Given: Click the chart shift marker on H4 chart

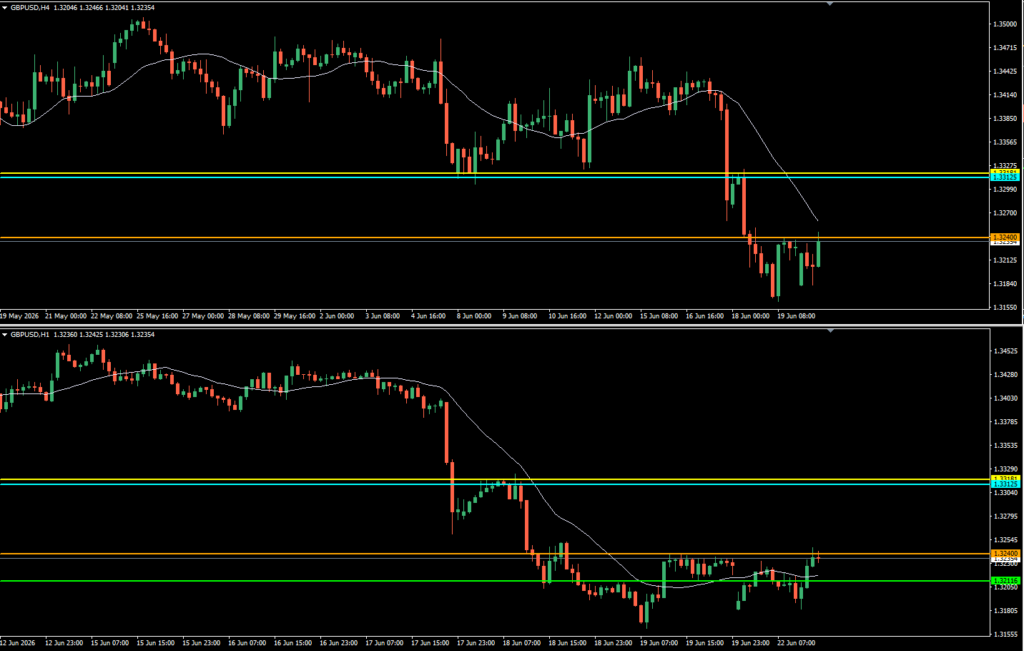Looking at the screenshot, I should (830, 4).
